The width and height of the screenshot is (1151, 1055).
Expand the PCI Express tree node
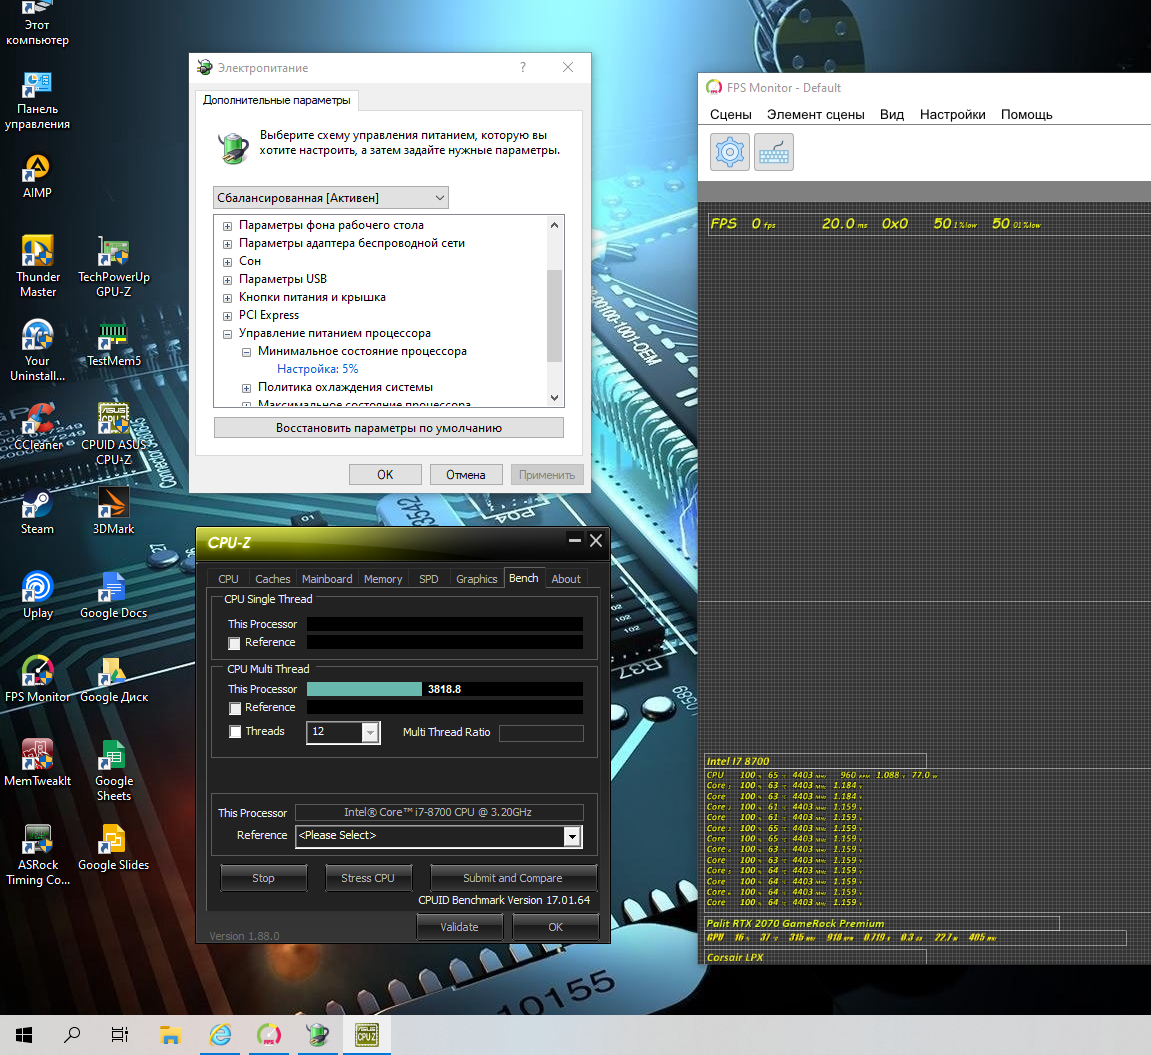point(228,316)
